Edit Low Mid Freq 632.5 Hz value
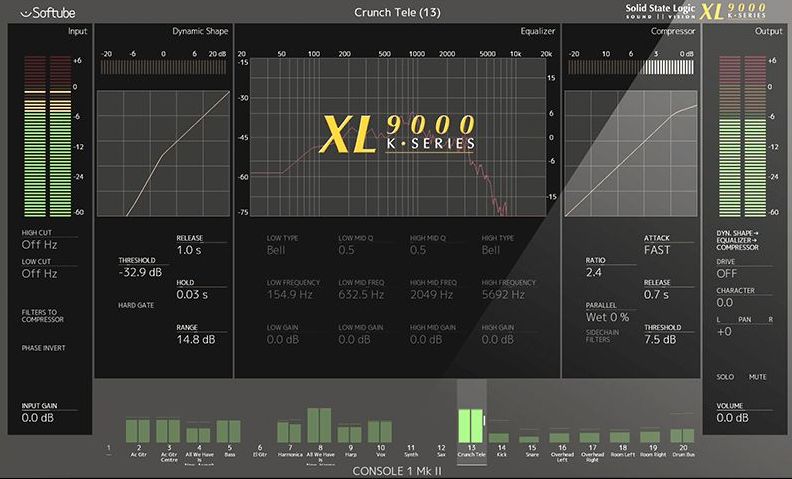This screenshot has width=792, height=479. pyautogui.click(x=361, y=295)
